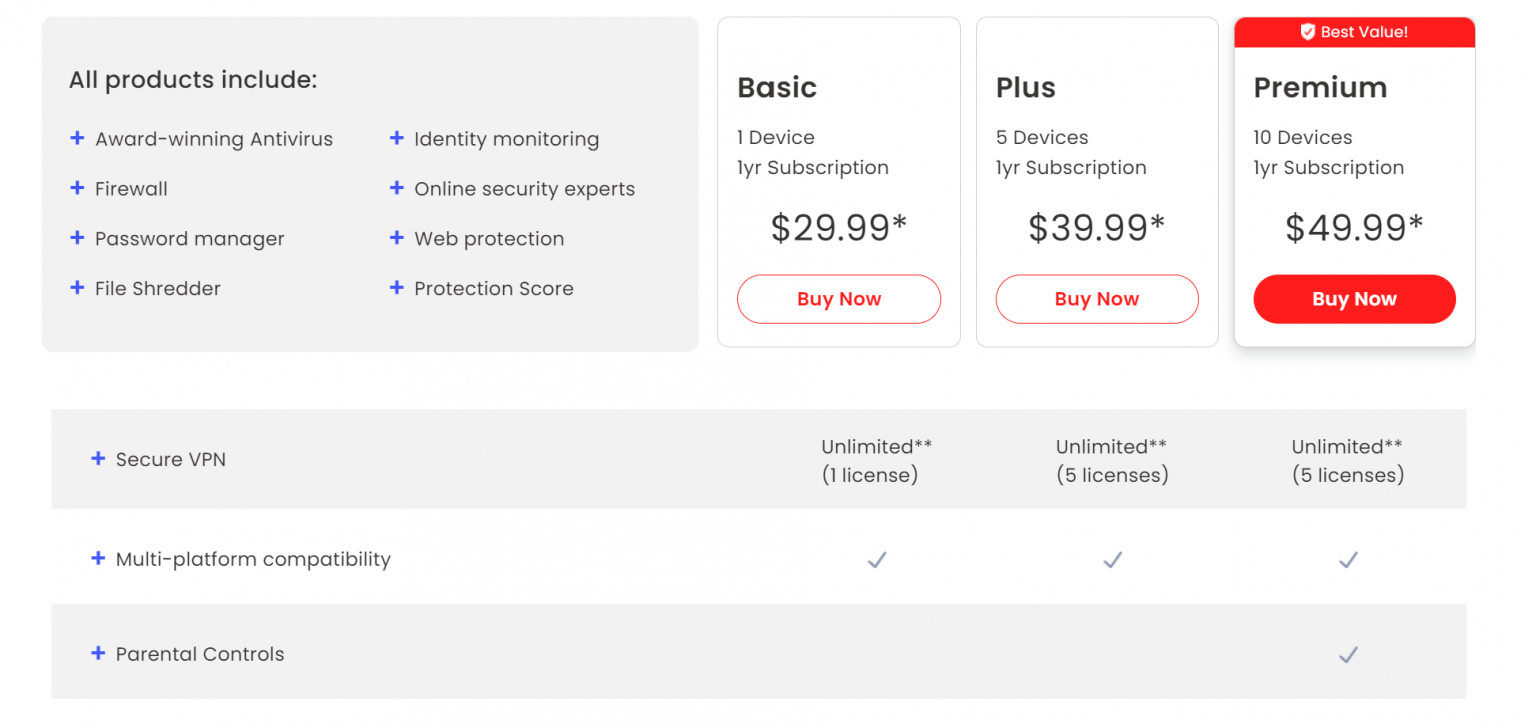The height and width of the screenshot is (728, 1536).
Task: Click the plus icon beside Award-winning Antivirus
Action: point(78,139)
